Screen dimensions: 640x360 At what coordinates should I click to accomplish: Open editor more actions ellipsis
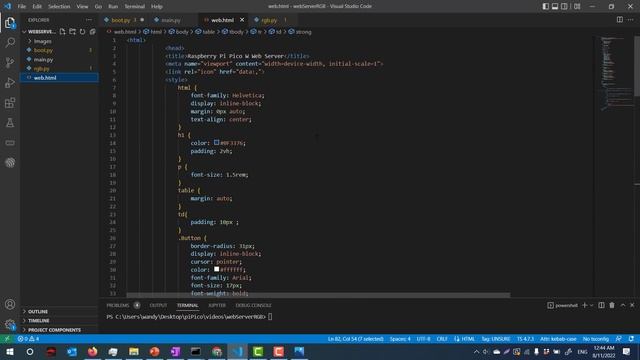[x=631, y=20]
